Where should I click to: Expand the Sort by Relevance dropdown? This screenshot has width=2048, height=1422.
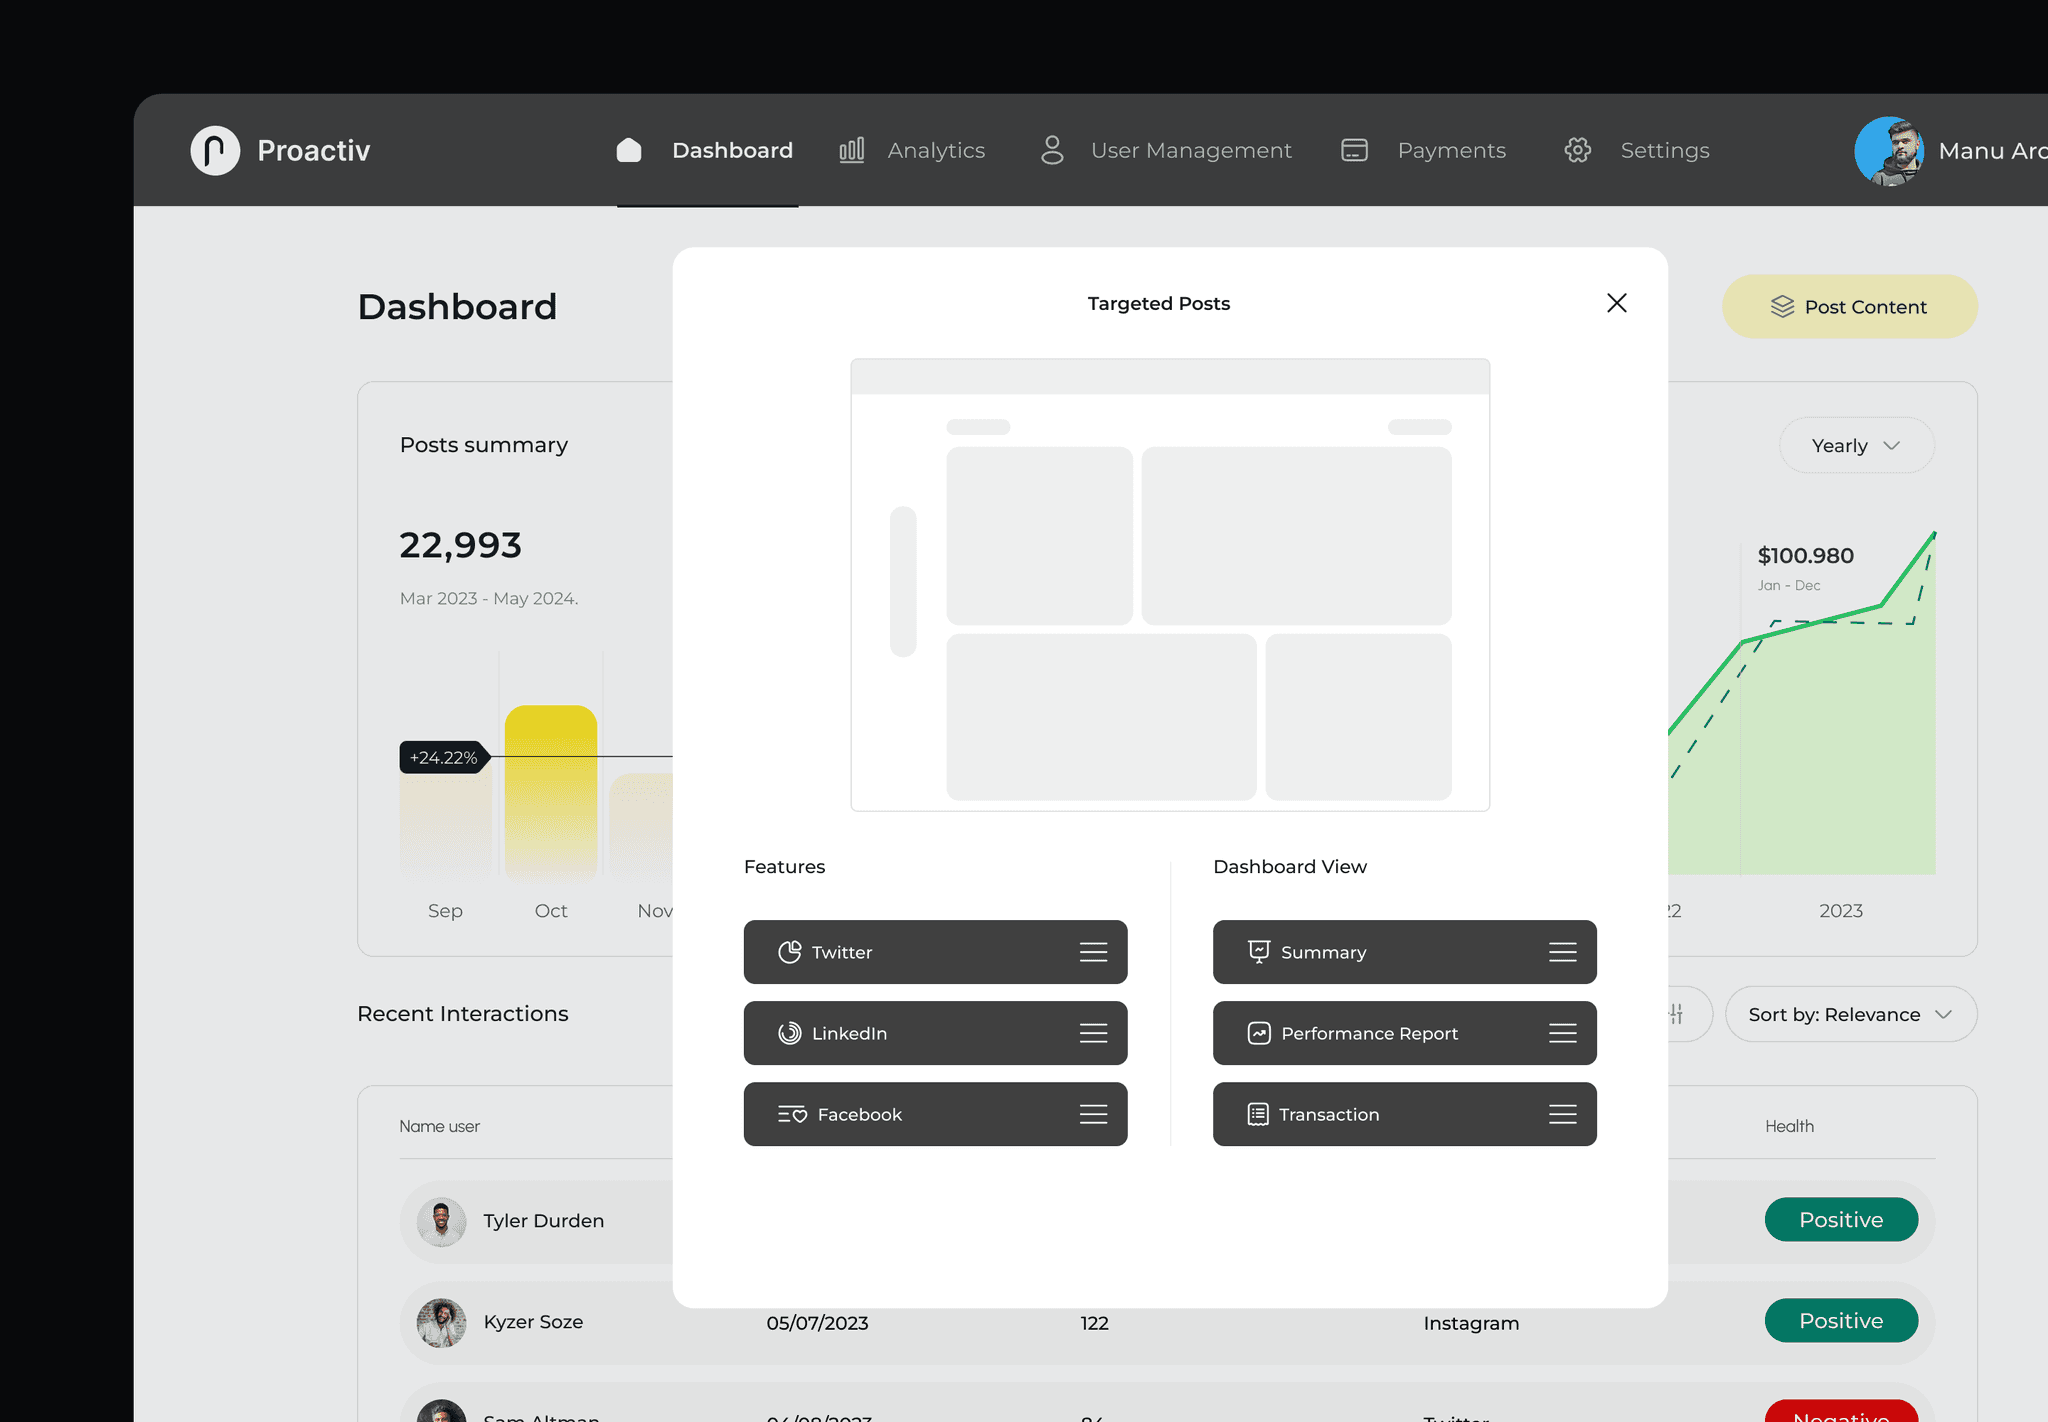tap(1850, 1014)
